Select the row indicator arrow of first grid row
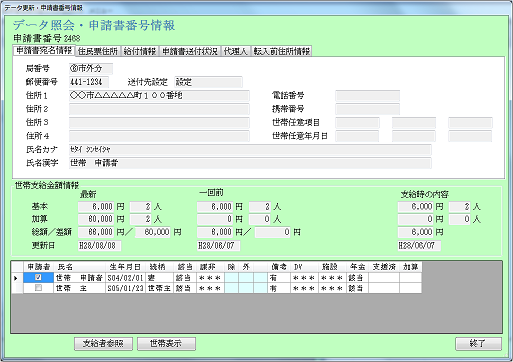The width and height of the screenshot is (513, 362). coord(17,278)
